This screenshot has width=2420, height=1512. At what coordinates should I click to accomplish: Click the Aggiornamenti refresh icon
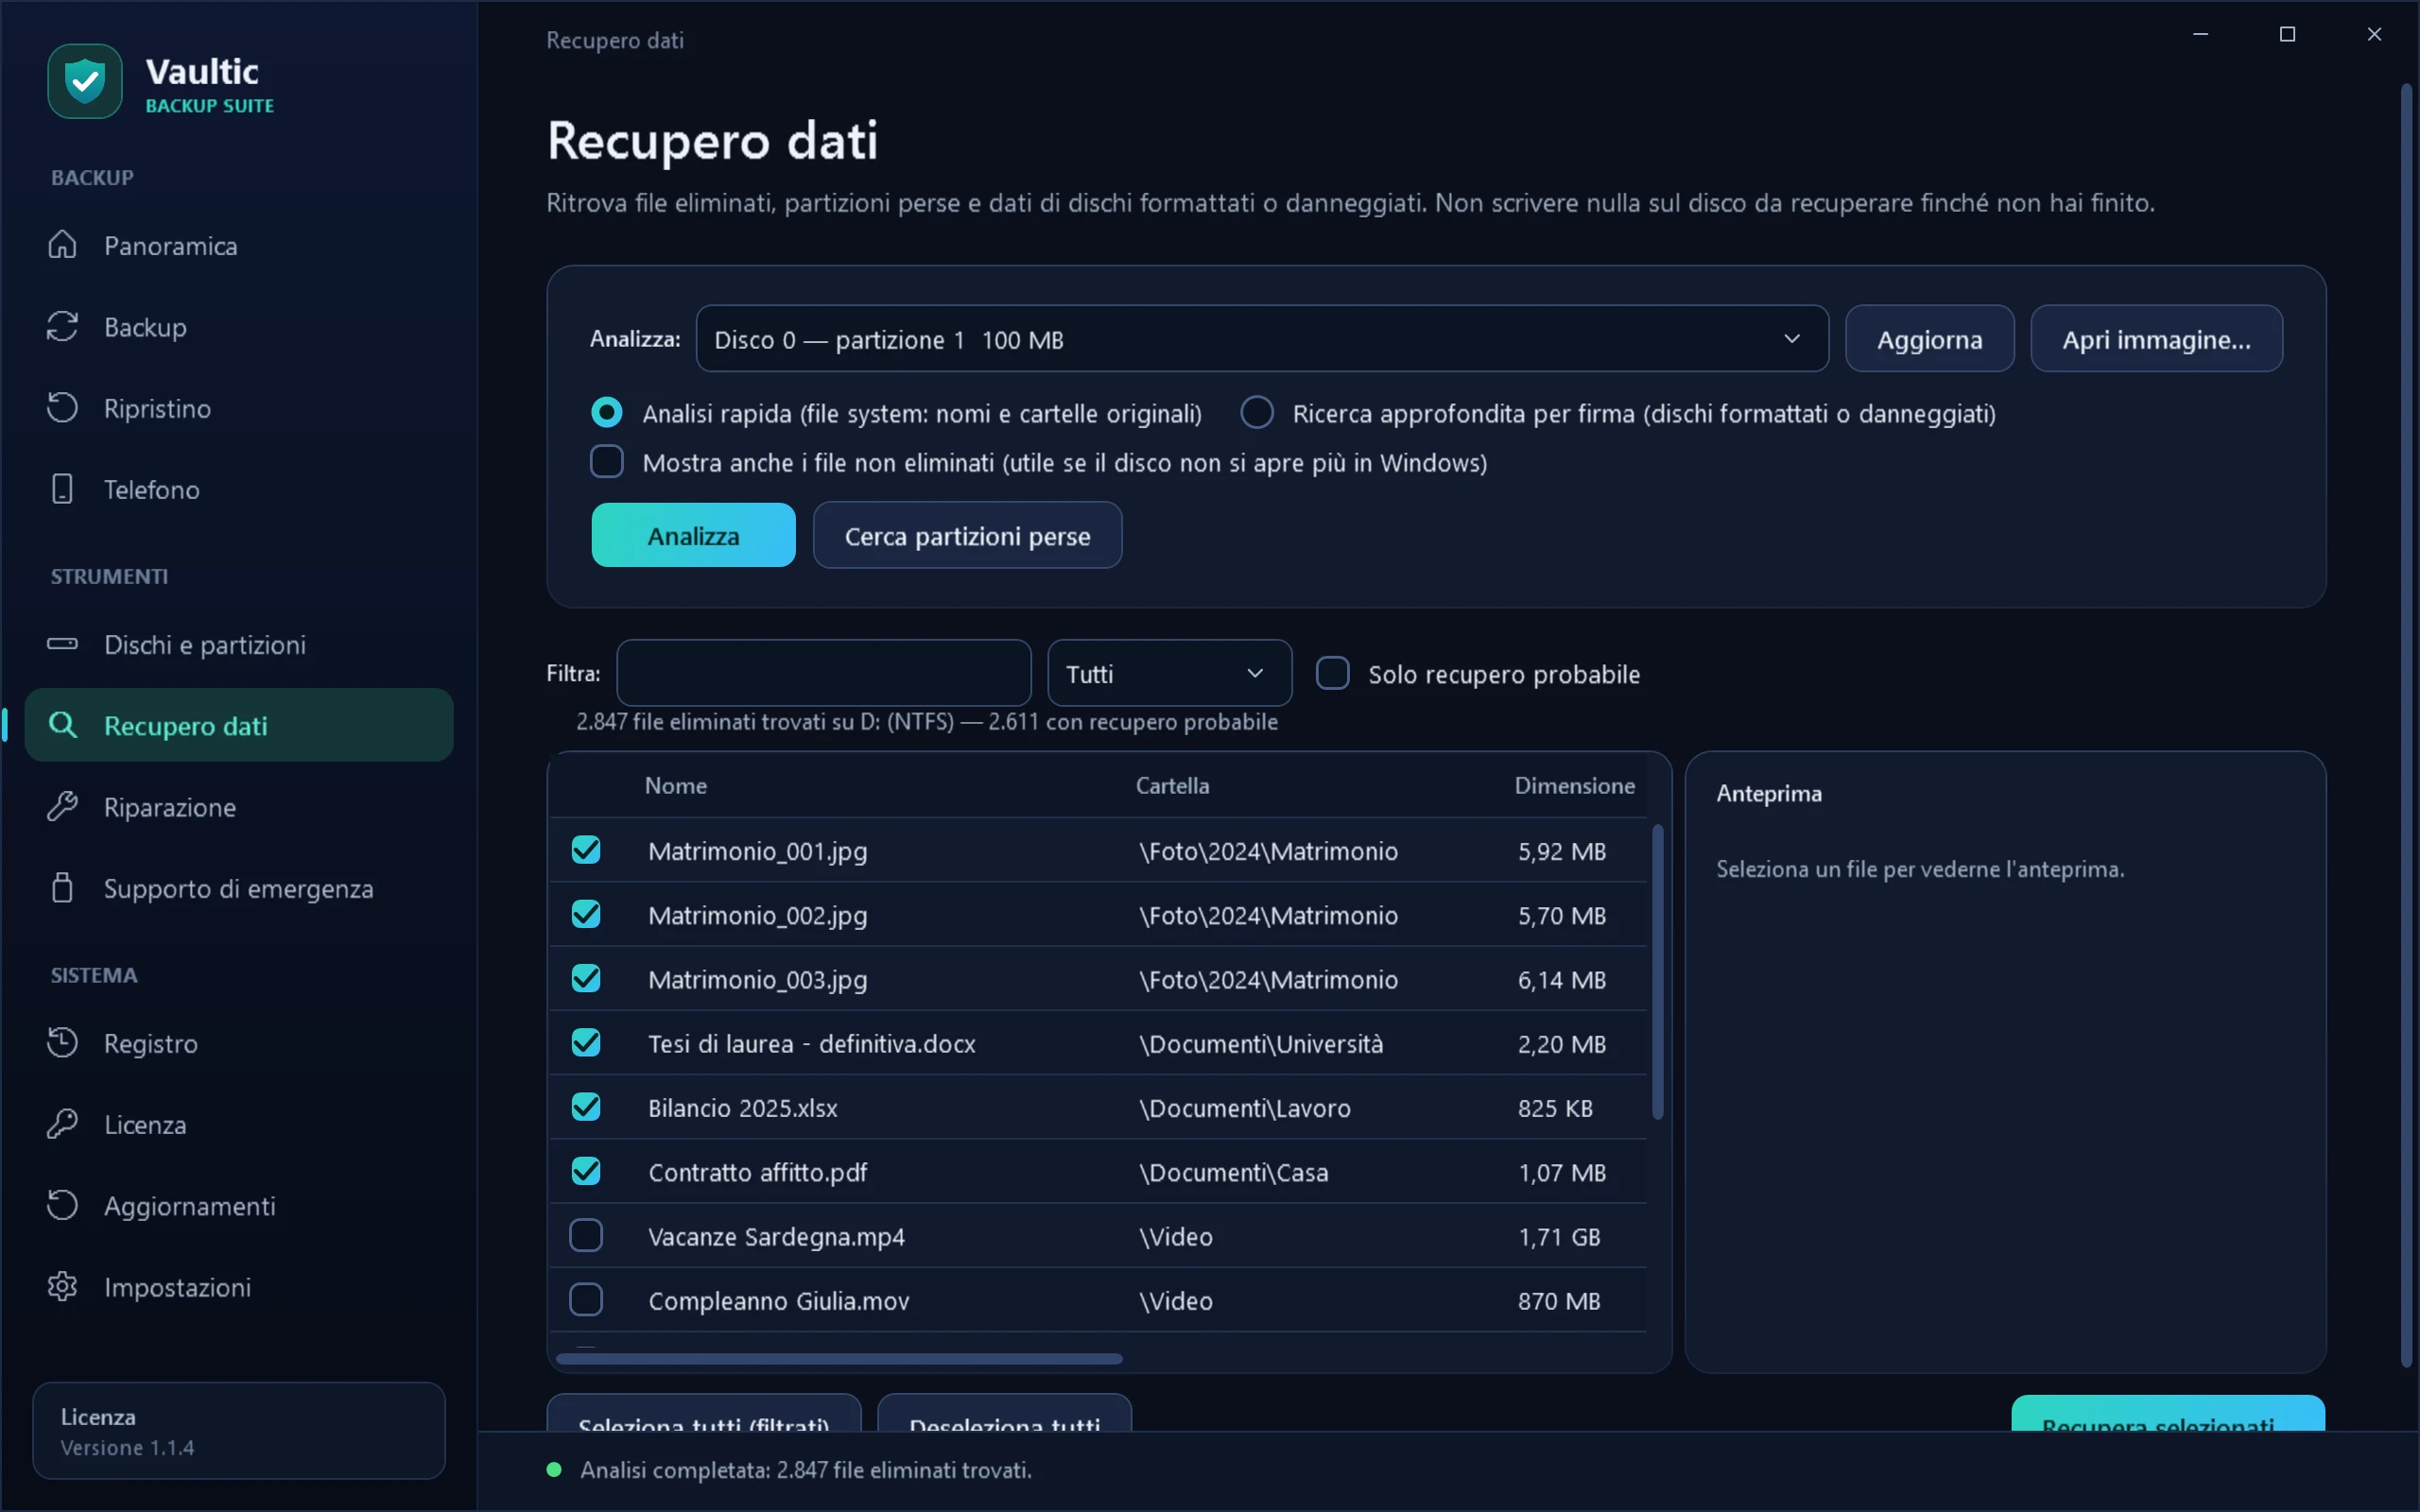[62, 1205]
